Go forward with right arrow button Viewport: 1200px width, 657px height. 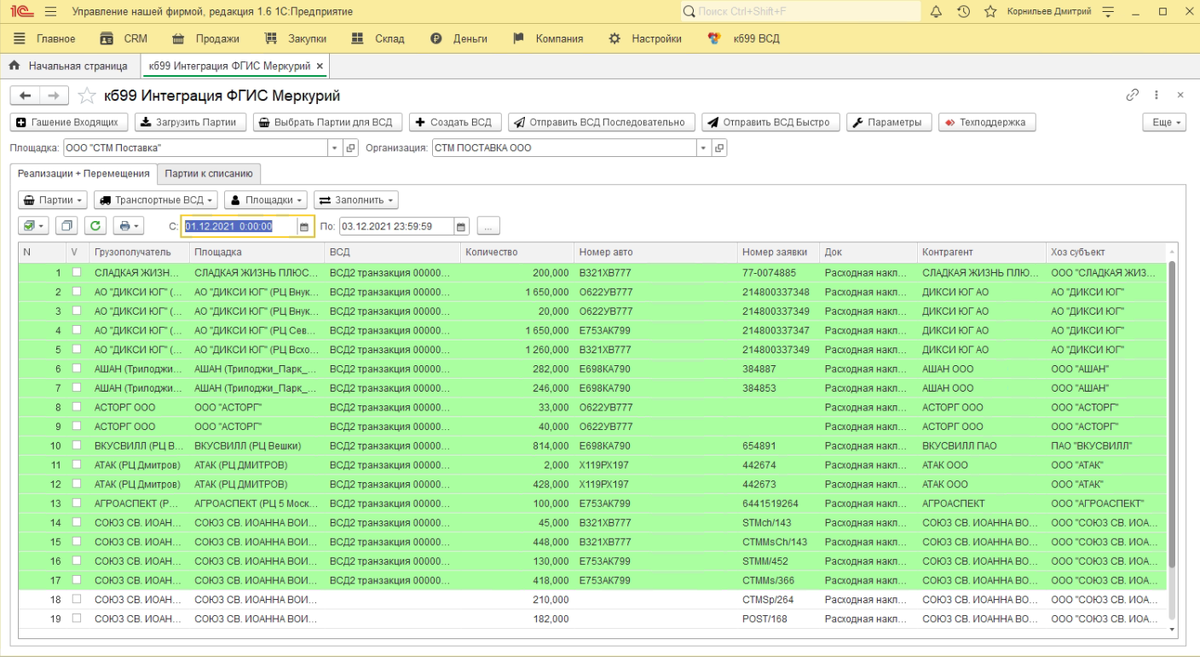pyautogui.click(x=54, y=96)
